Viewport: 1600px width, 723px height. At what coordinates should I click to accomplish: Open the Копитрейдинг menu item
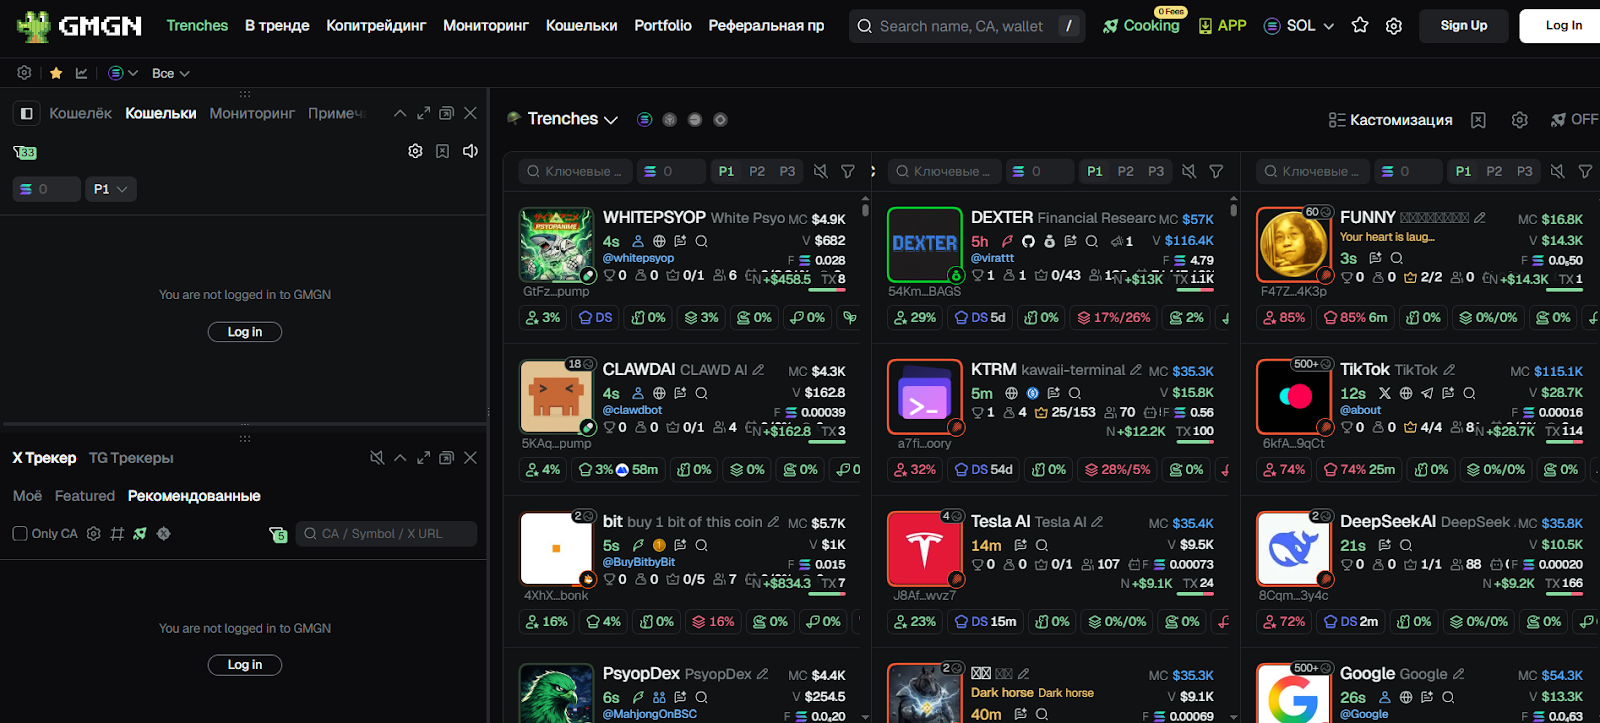coord(376,26)
